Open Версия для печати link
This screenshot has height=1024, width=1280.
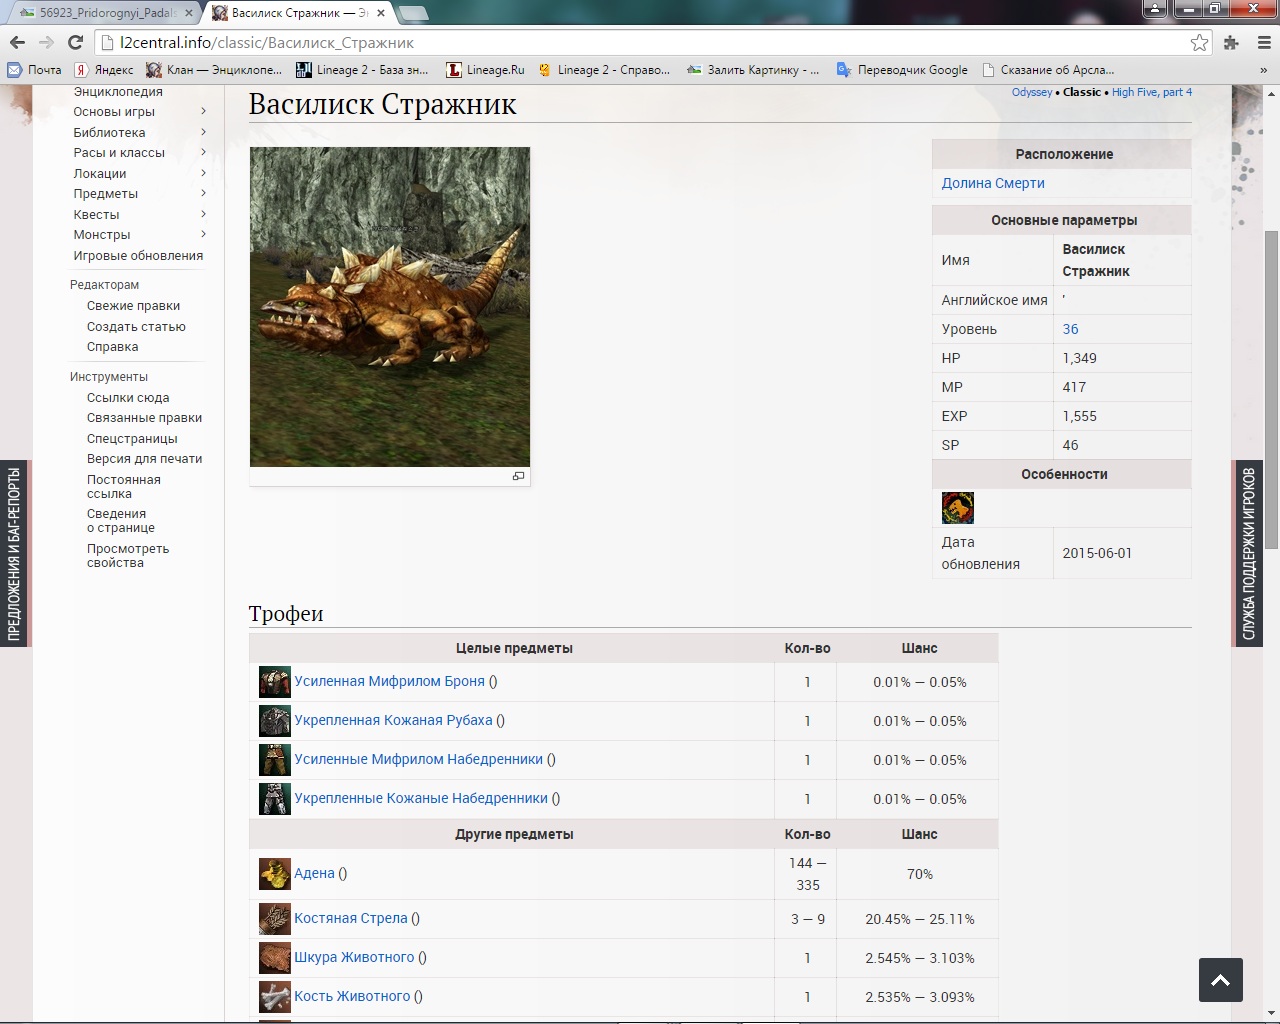(x=144, y=459)
